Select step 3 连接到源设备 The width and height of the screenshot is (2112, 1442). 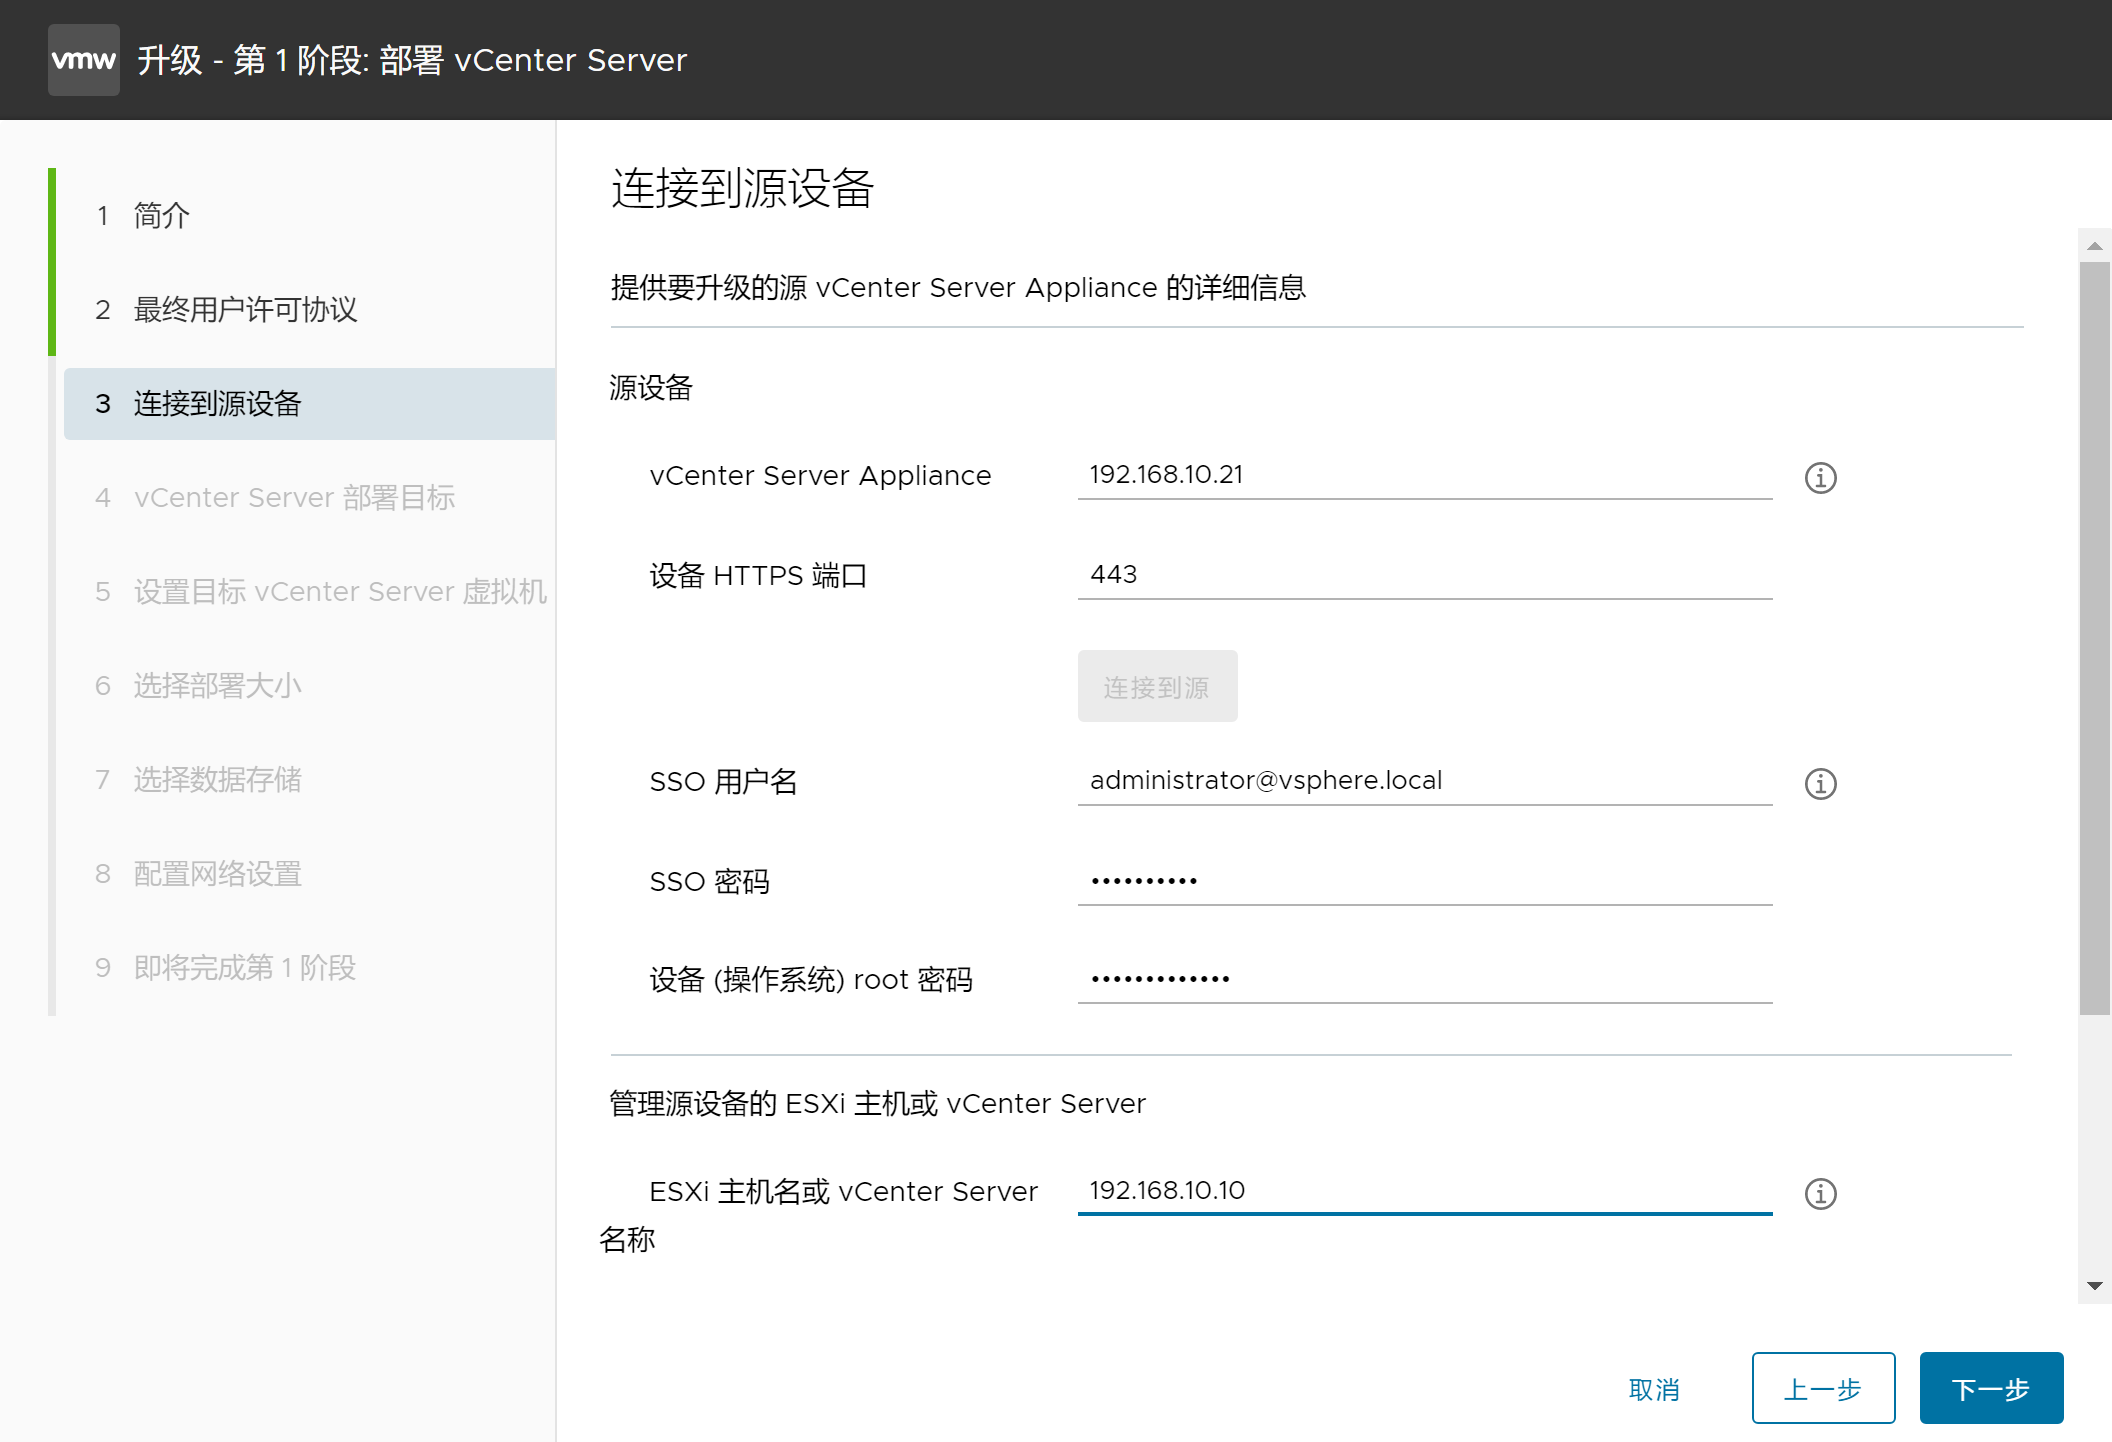[310, 404]
